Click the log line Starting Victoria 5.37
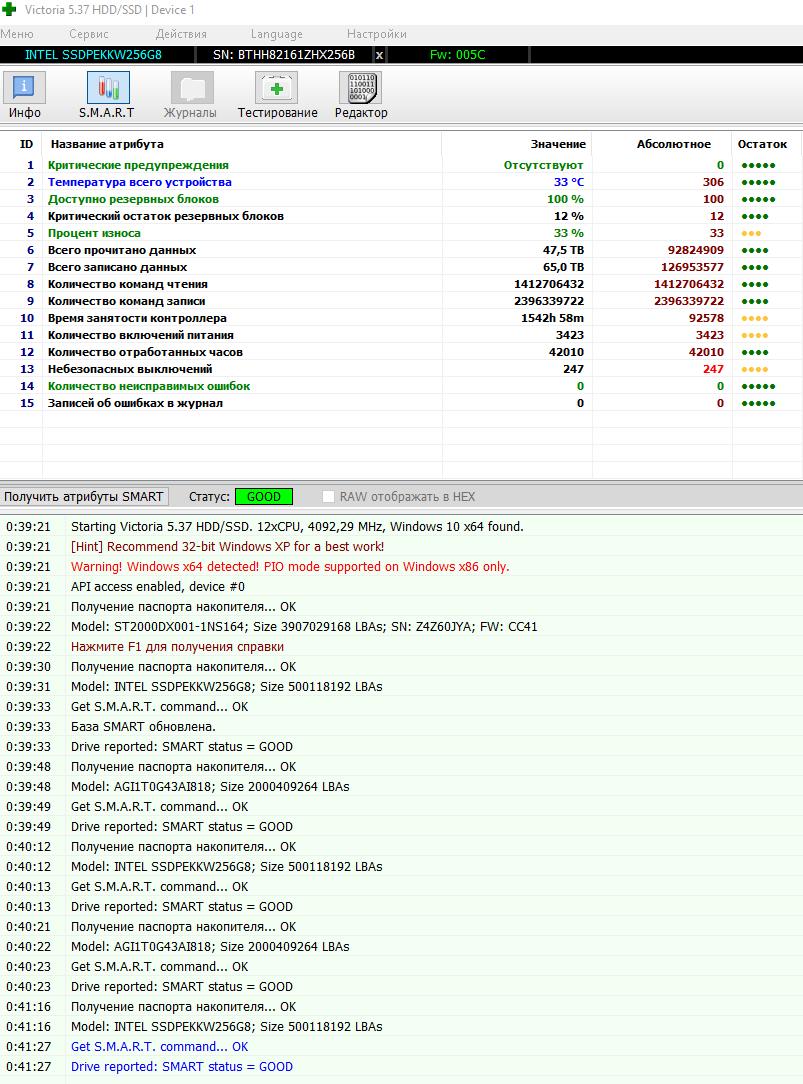The width and height of the screenshot is (803, 1084). tap(297, 526)
